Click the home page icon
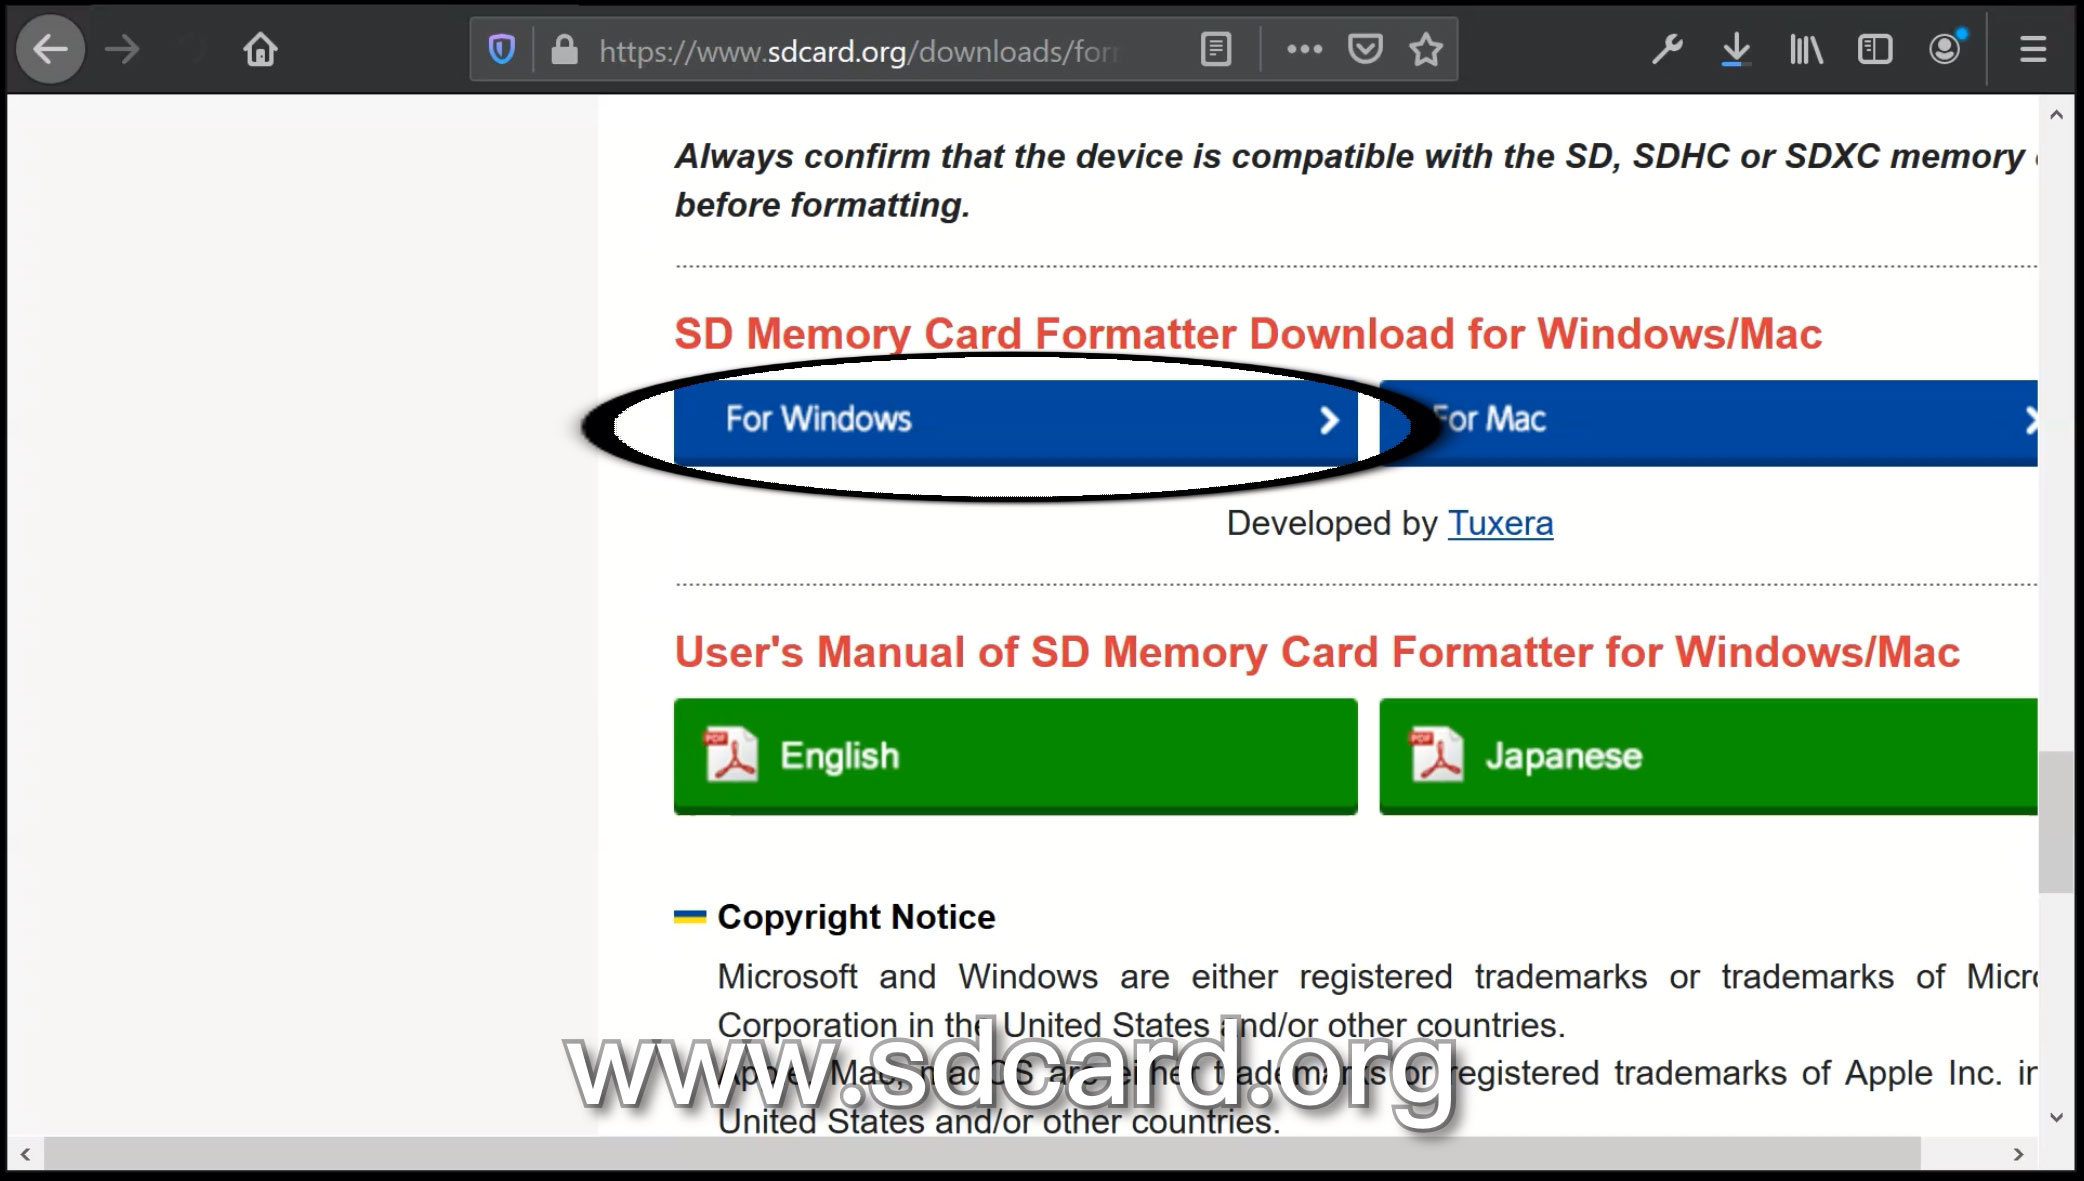Screen dimensions: 2084x1181 coord(259,50)
